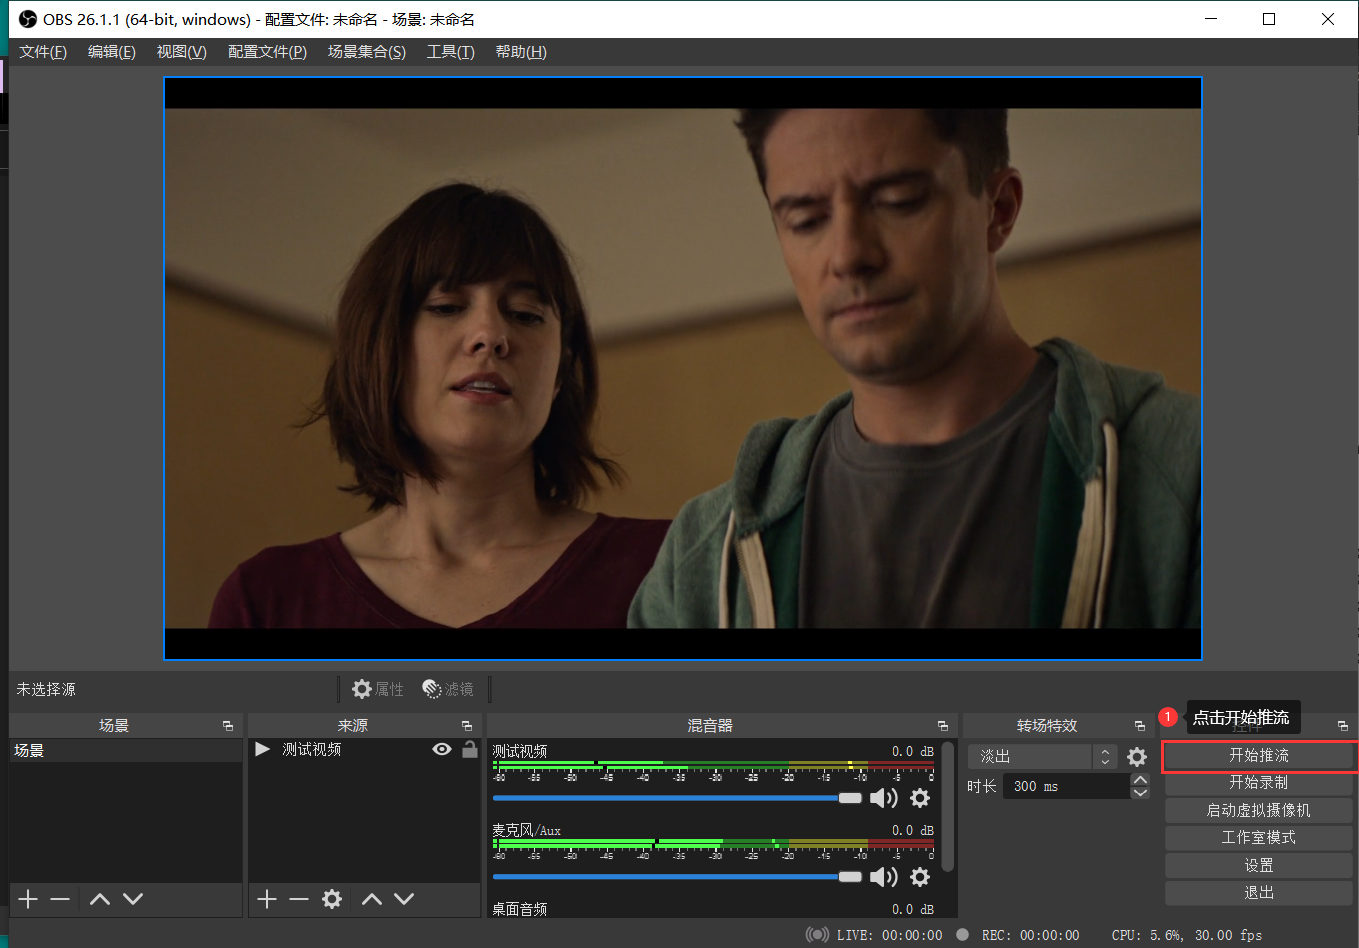Increase 时长 duration with up arrow
Screen dimensions: 1359x948
[1140, 780]
